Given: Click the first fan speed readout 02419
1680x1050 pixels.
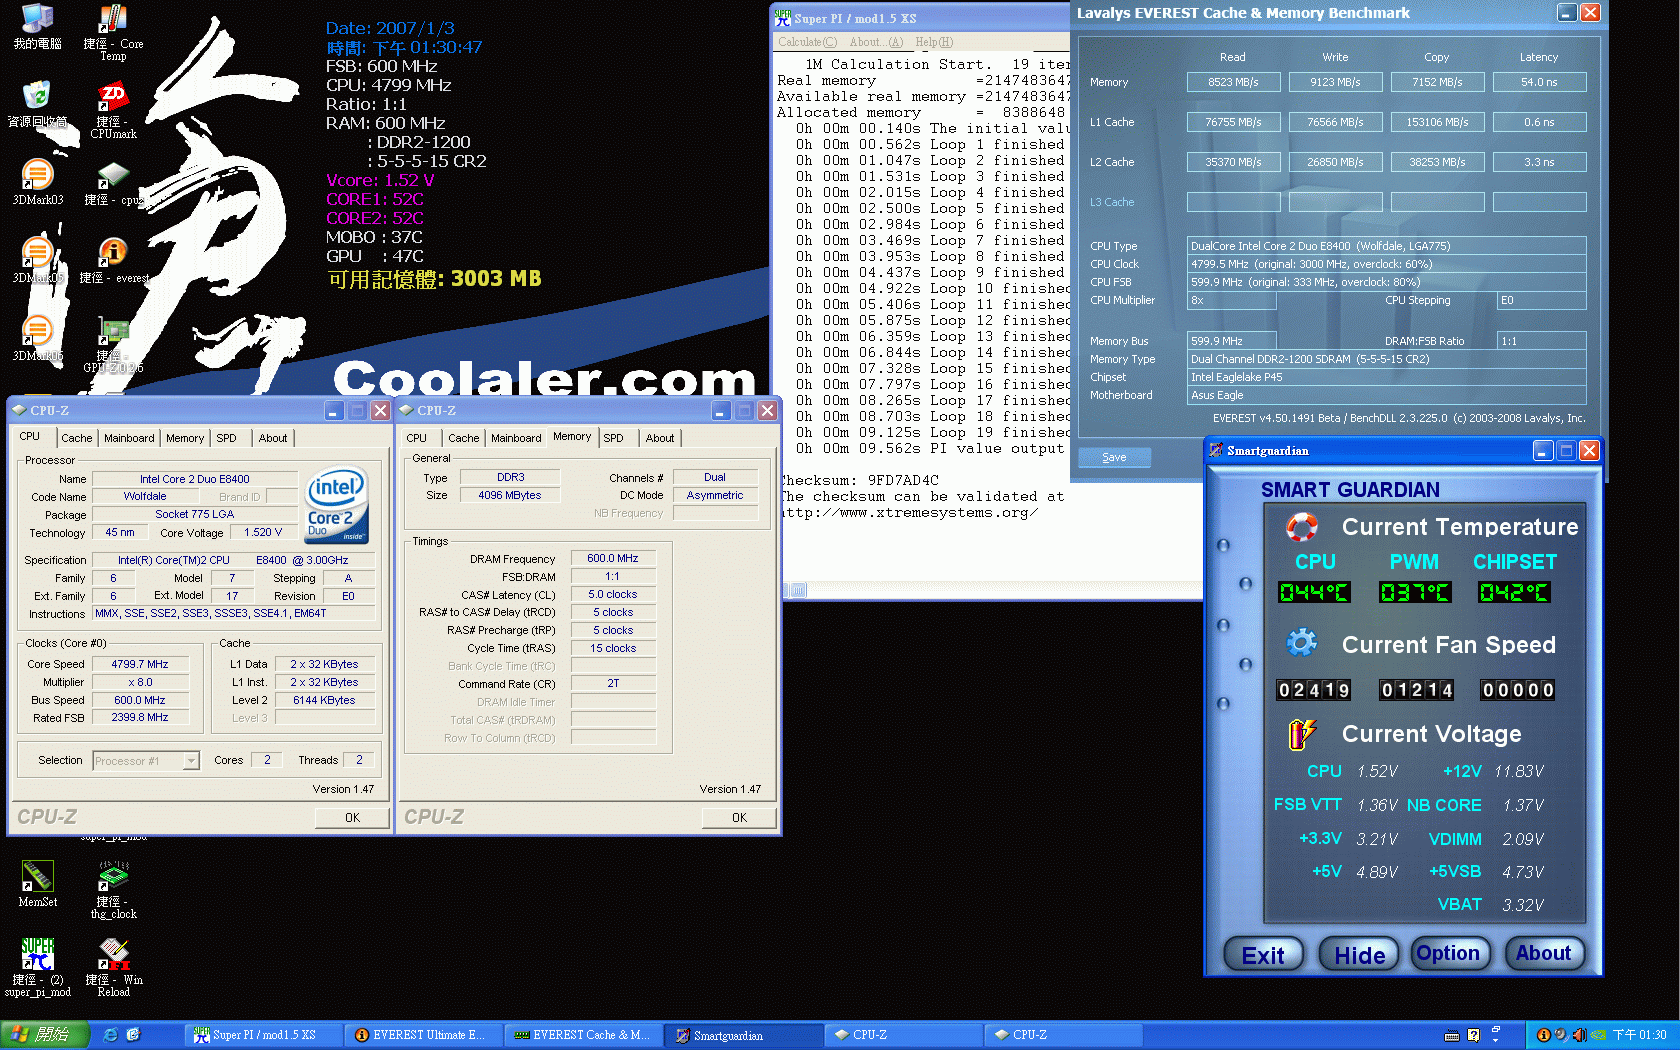Looking at the screenshot, I should tap(1314, 690).
